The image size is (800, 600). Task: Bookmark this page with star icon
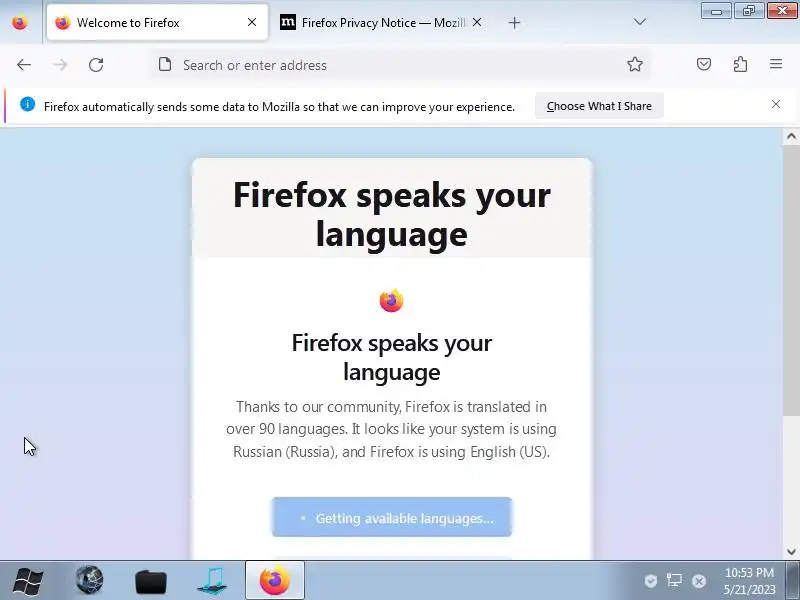click(x=635, y=64)
